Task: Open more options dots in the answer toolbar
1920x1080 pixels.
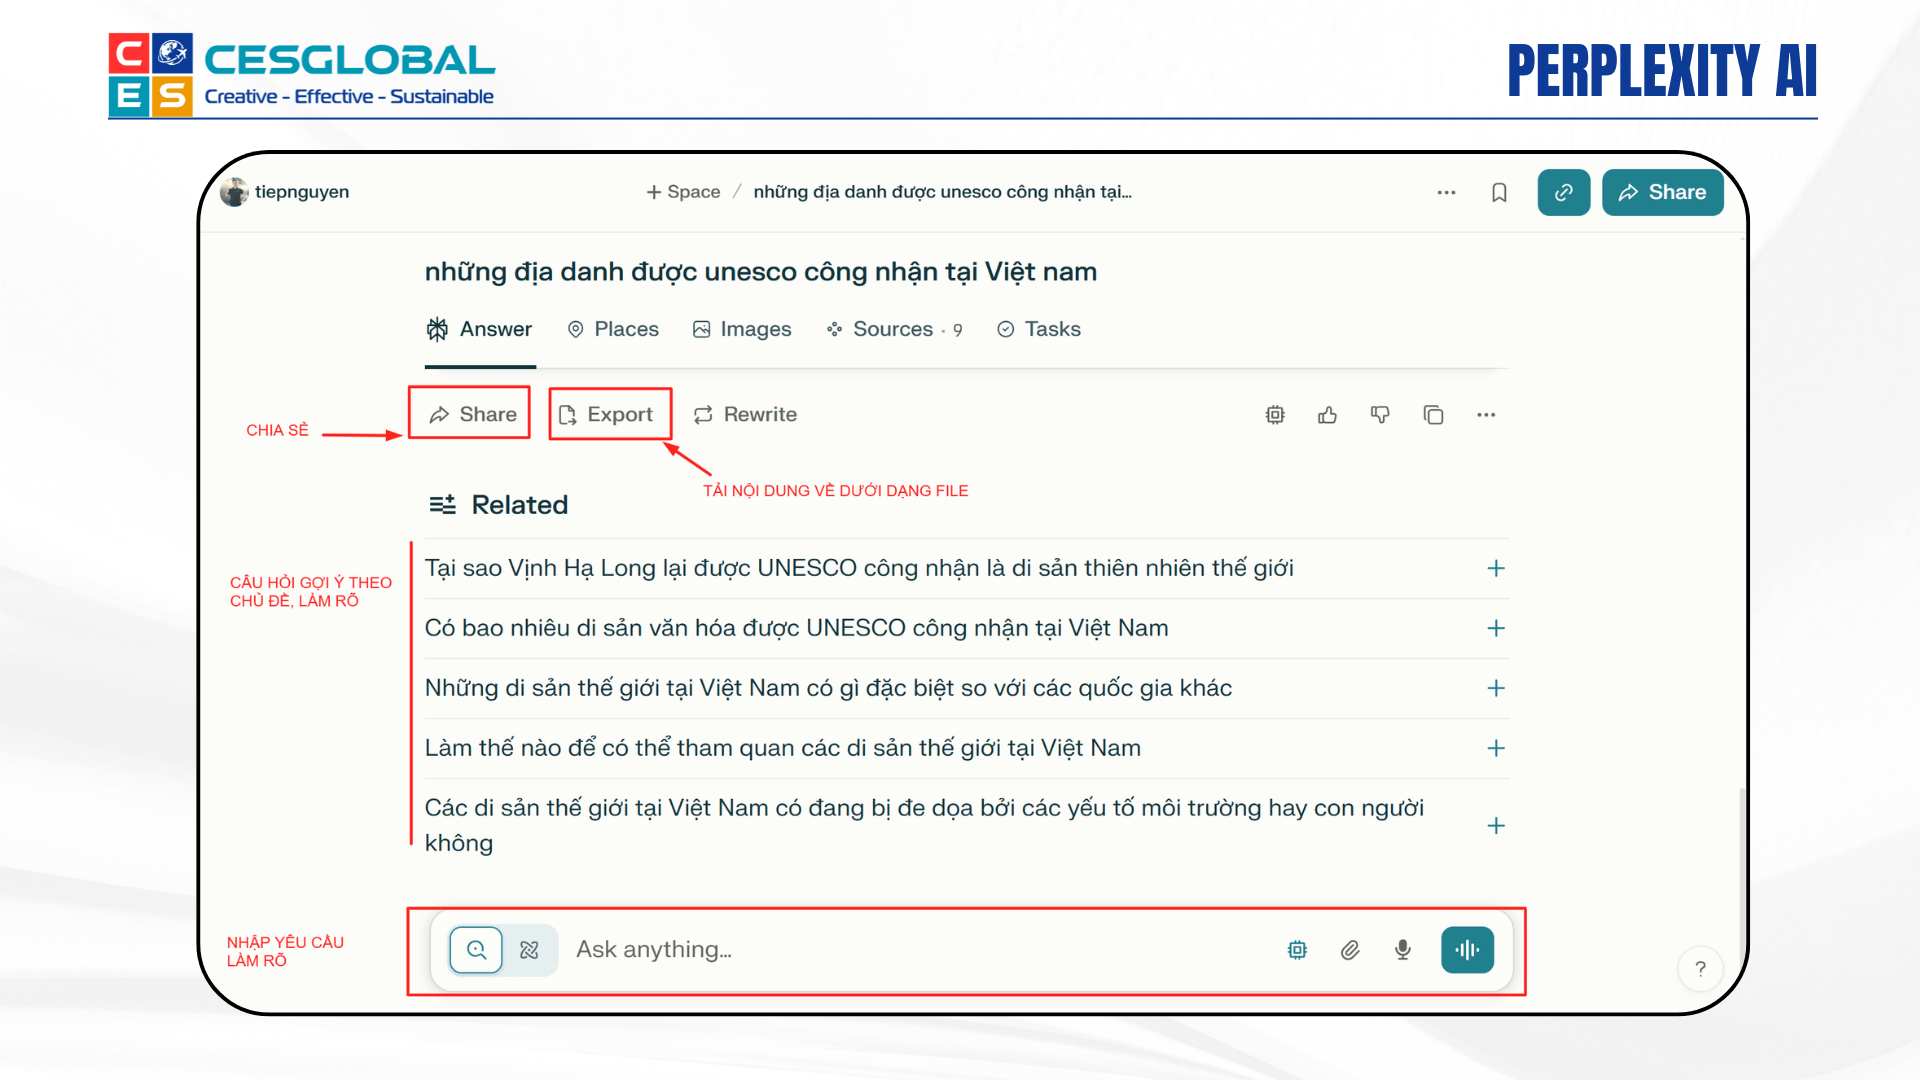Action: point(1486,415)
